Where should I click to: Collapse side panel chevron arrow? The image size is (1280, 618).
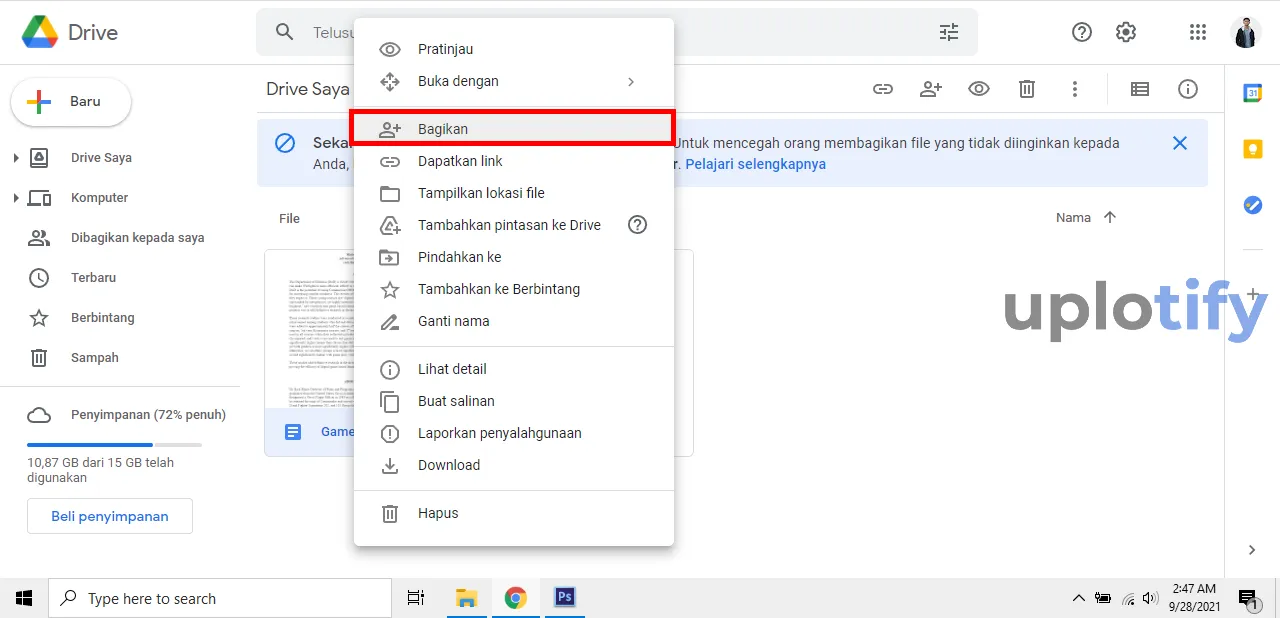coord(1252,550)
